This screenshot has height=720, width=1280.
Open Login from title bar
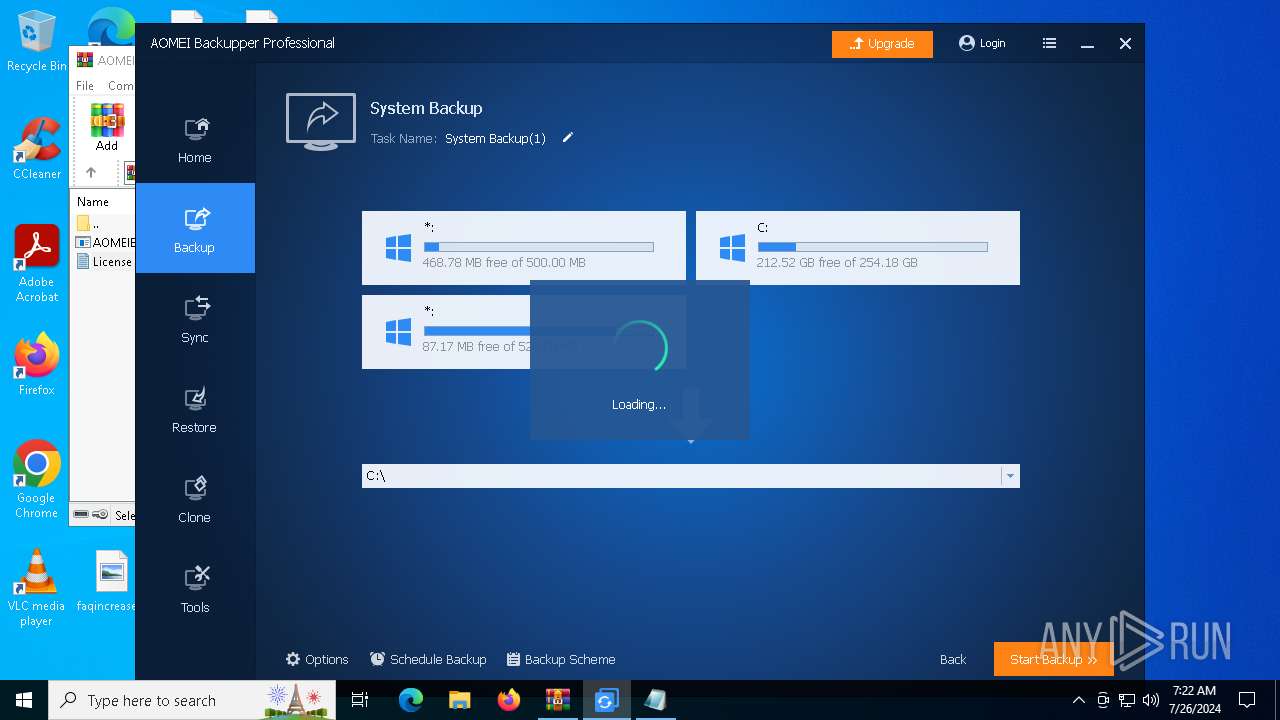982,43
